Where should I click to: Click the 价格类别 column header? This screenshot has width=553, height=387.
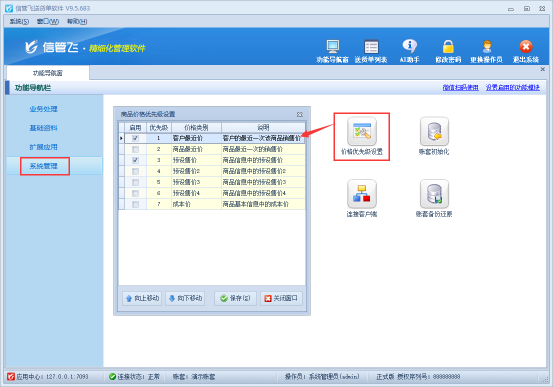pos(196,127)
